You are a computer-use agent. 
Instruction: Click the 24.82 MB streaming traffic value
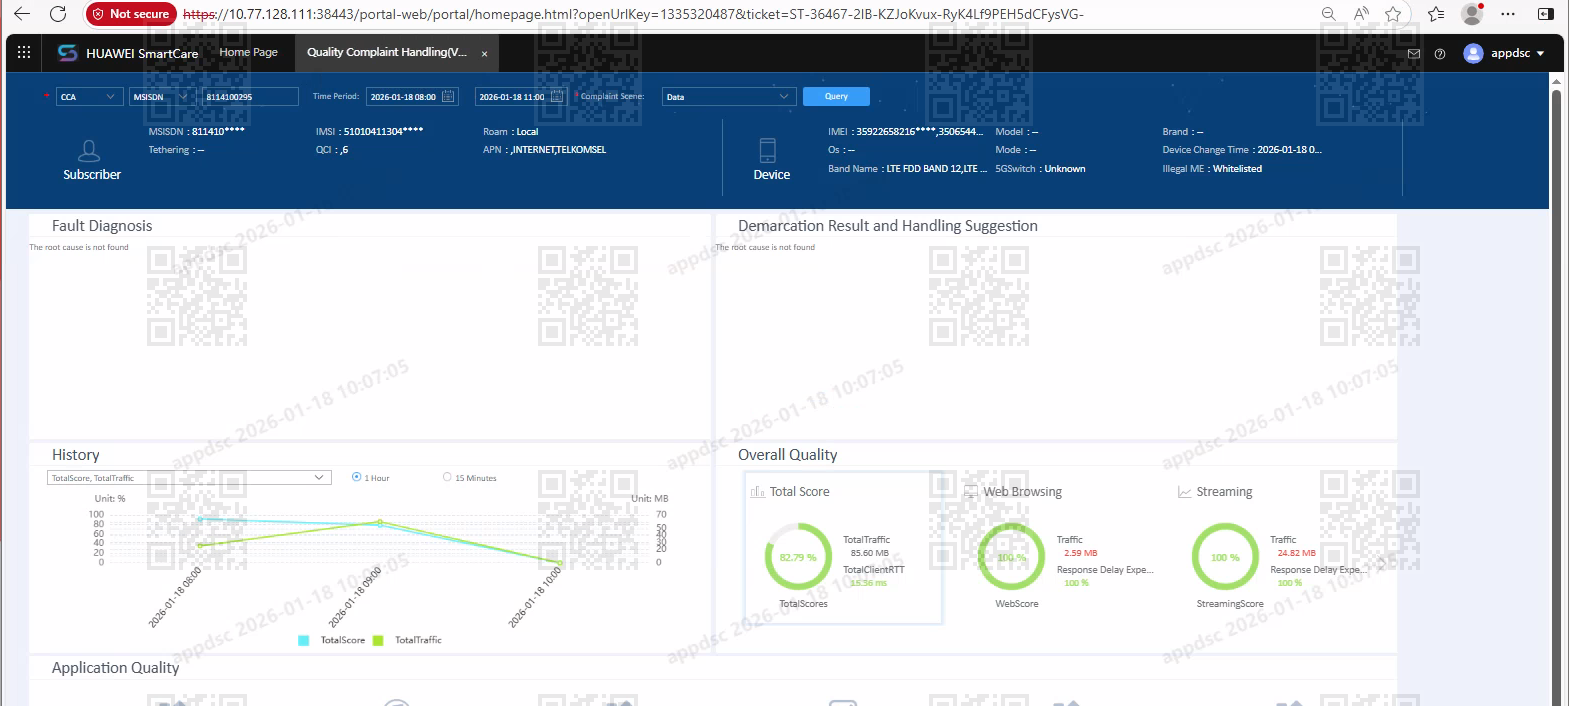pos(1296,553)
